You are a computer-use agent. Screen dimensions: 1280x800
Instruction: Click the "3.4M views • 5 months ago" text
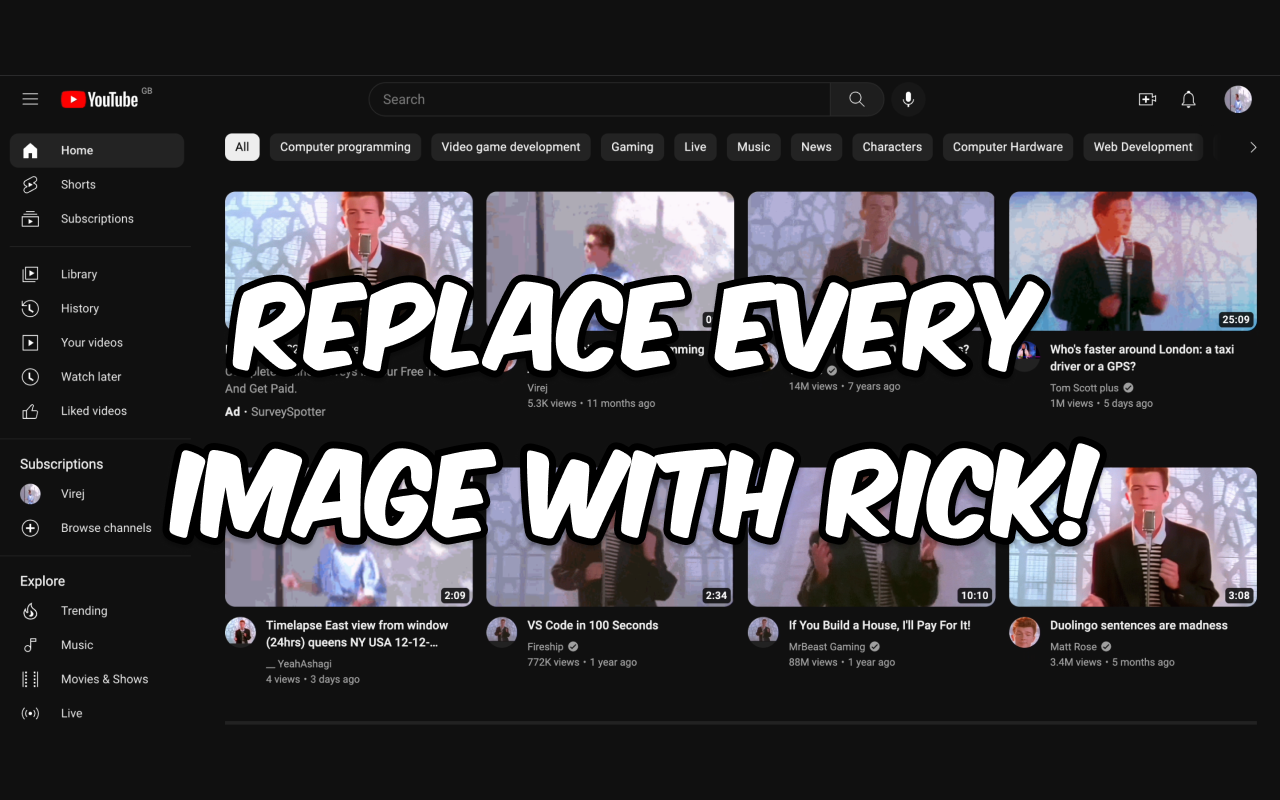tap(1112, 662)
